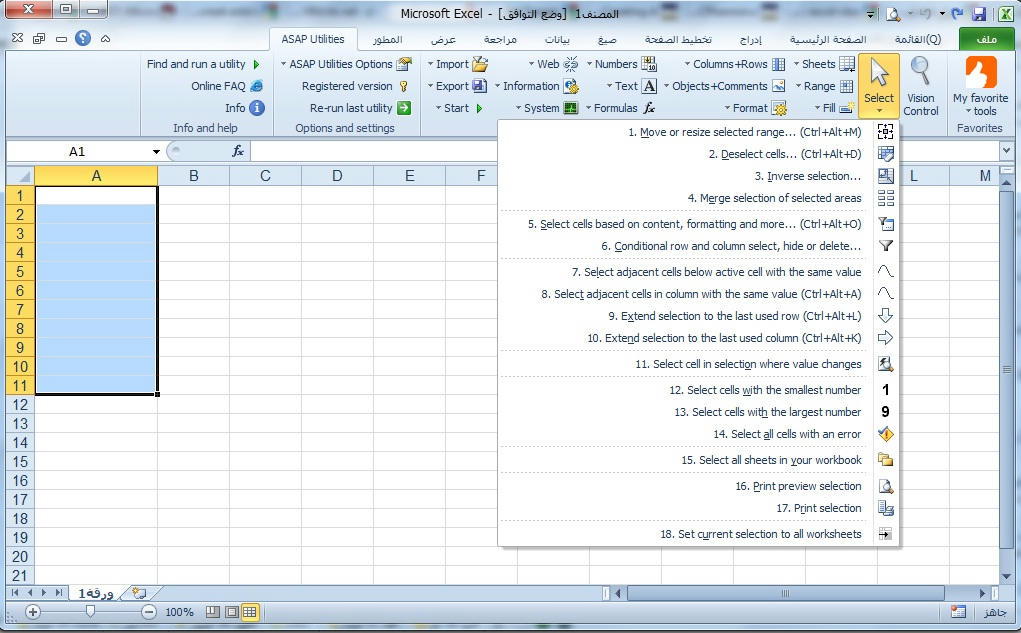Choose Select cells with the largest number

point(768,412)
